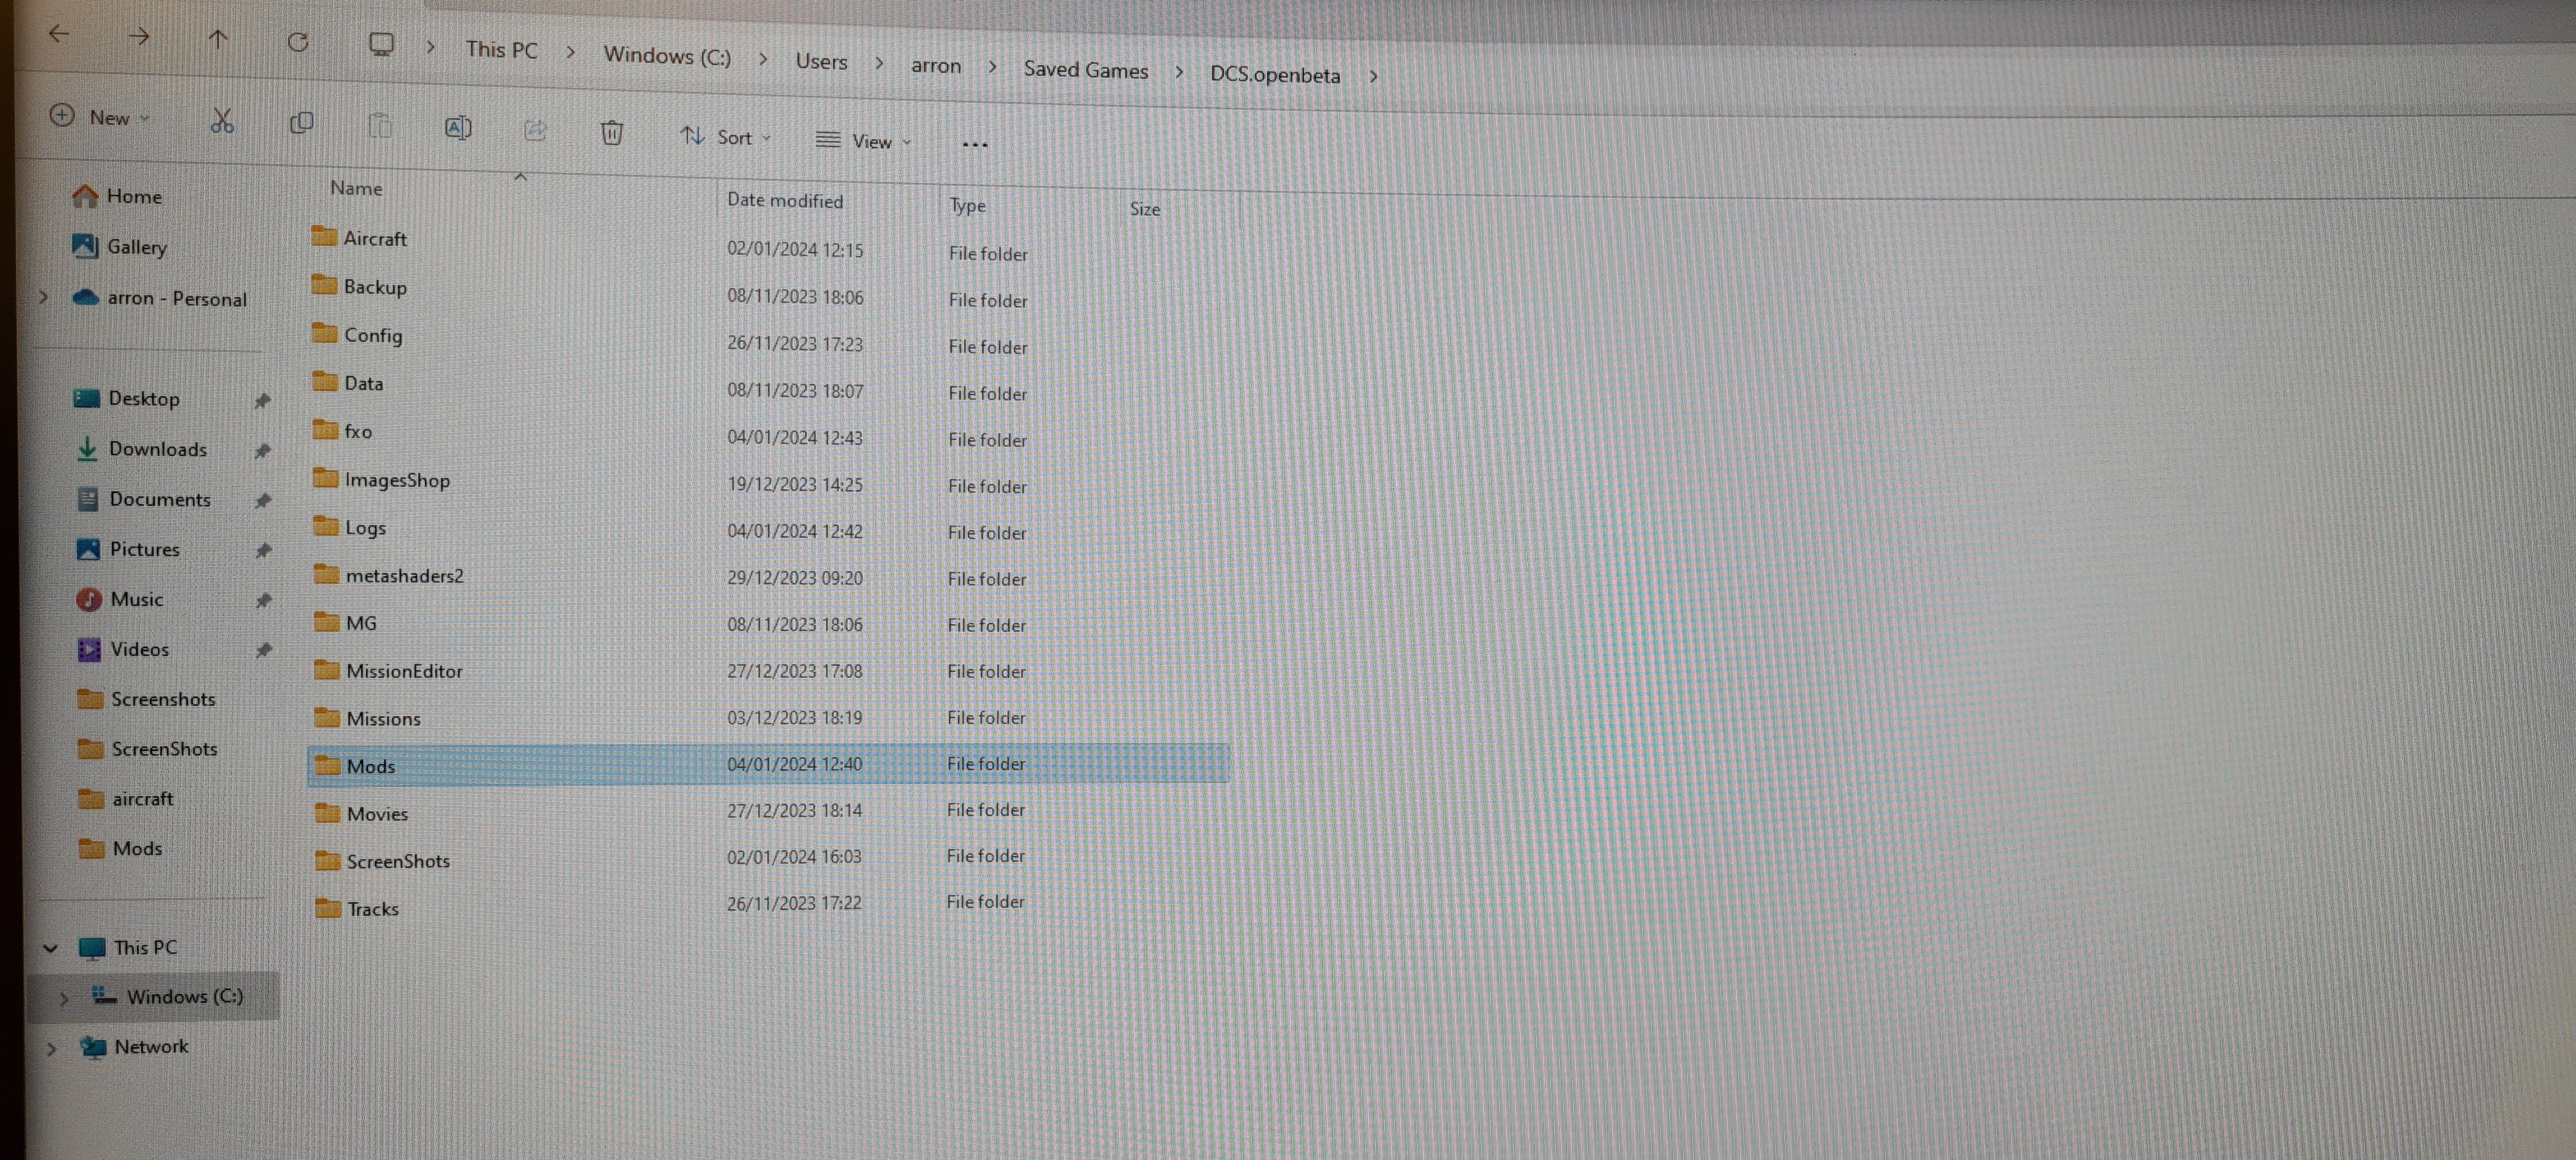This screenshot has height=1160, width=2576.
Task: Click the Paste icon
Action: point(380,126)
